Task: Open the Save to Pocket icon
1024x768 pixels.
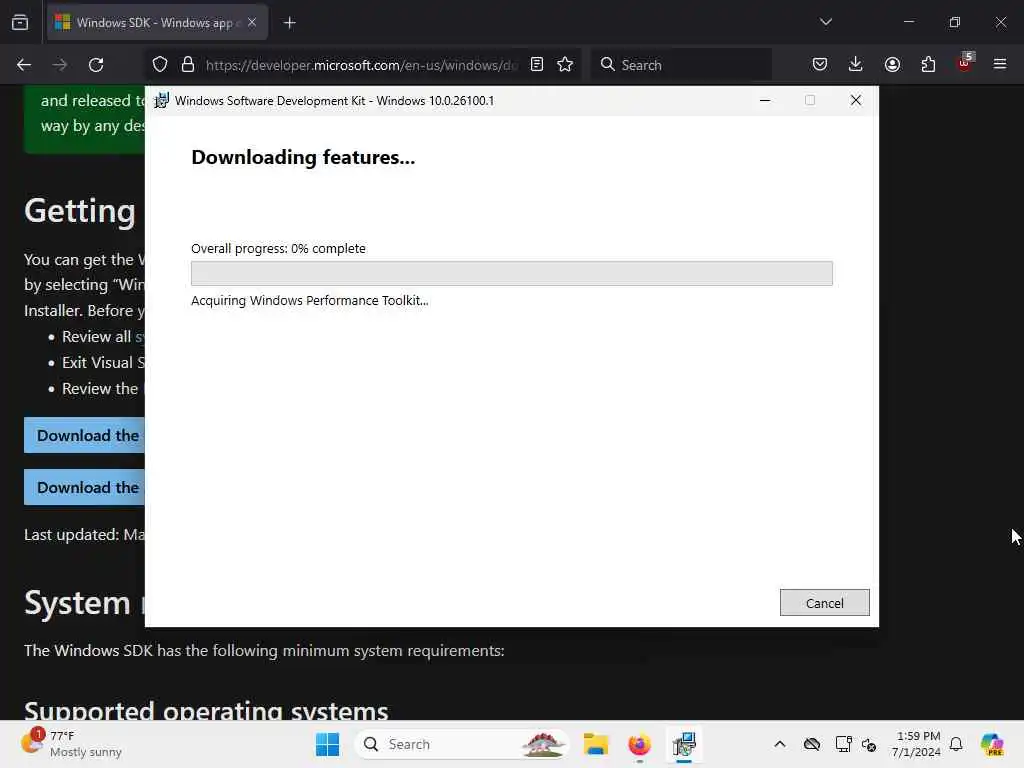Action: pos(820,65)
